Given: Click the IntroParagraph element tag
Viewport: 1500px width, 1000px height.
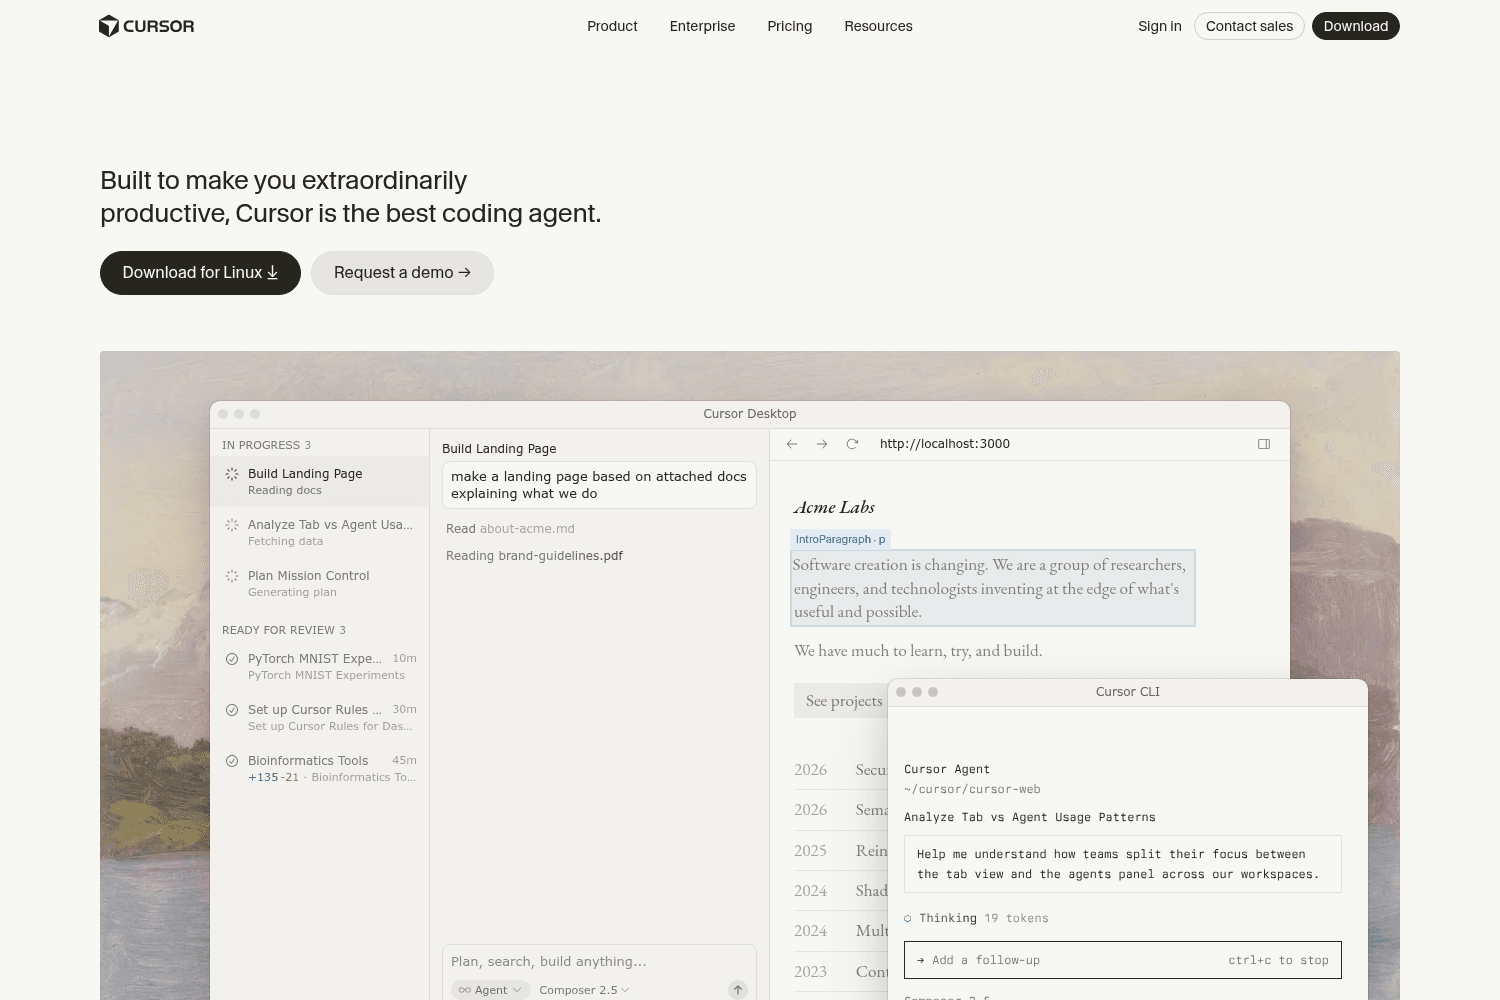Looking at the screenshot, I should 840,539.
